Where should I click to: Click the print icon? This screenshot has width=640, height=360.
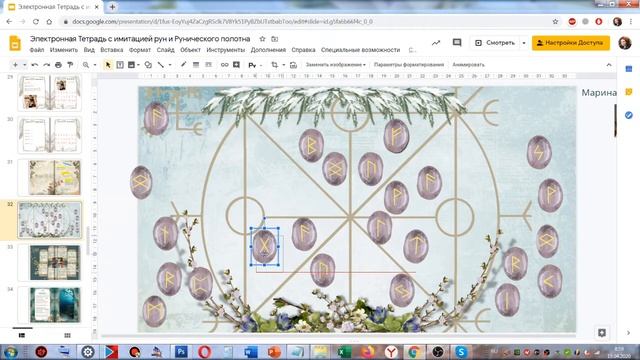click(58, 65)
